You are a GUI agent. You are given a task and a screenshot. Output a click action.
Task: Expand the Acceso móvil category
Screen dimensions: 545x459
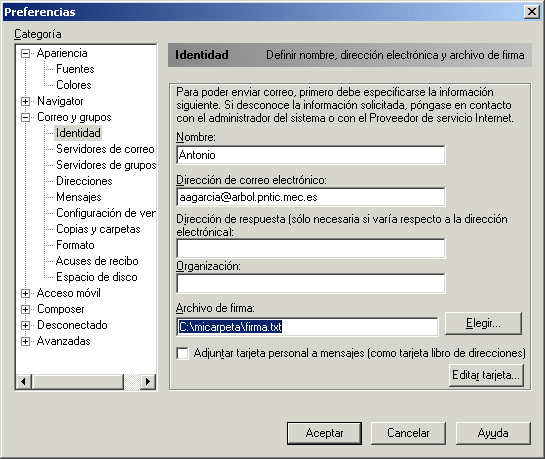(x=25, y=293)
